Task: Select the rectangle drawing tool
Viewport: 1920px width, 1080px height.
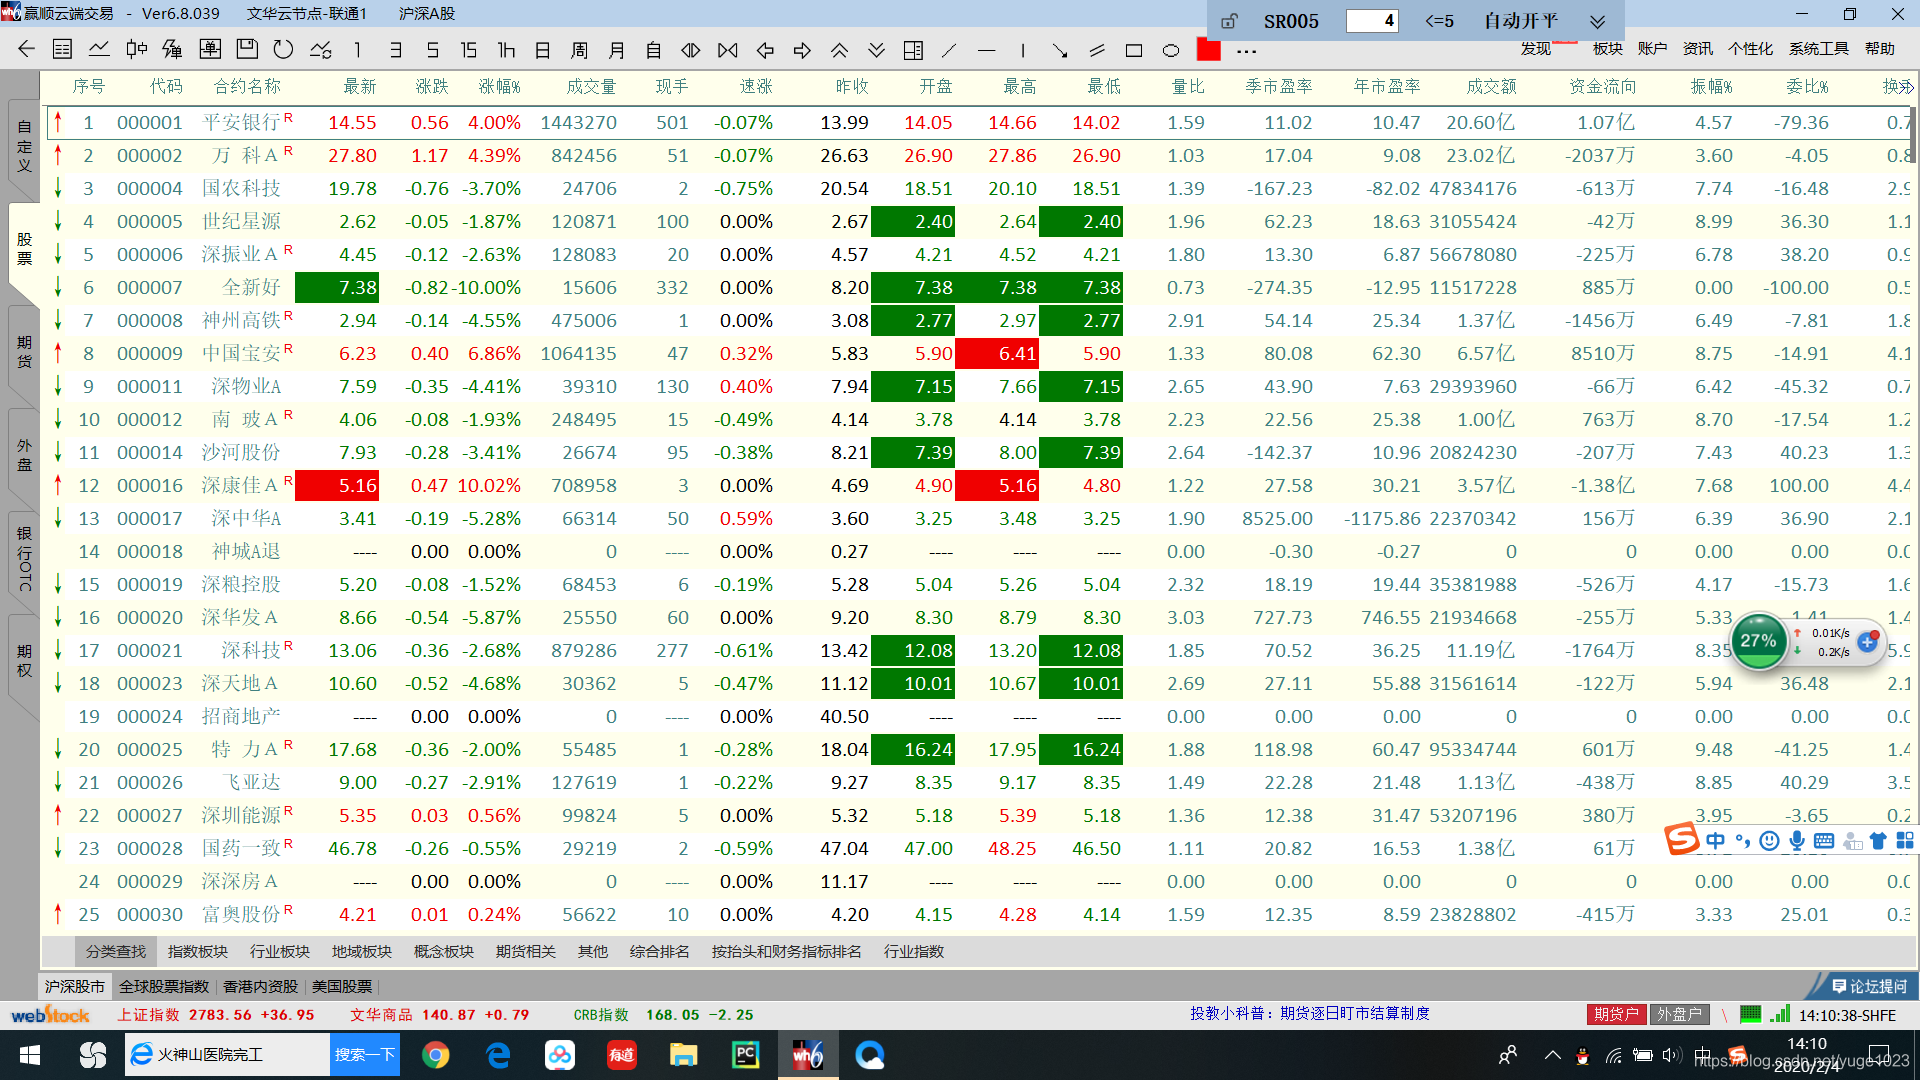Action: tap(1134, 50)
